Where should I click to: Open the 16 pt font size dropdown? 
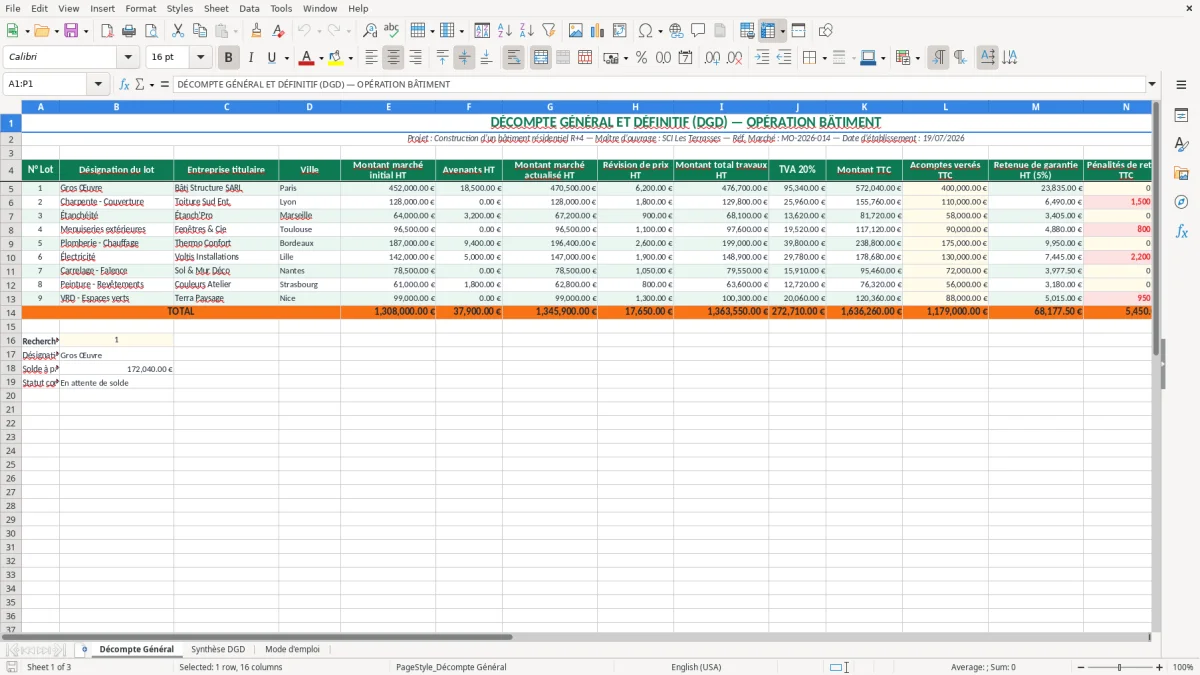pos(200,58)
